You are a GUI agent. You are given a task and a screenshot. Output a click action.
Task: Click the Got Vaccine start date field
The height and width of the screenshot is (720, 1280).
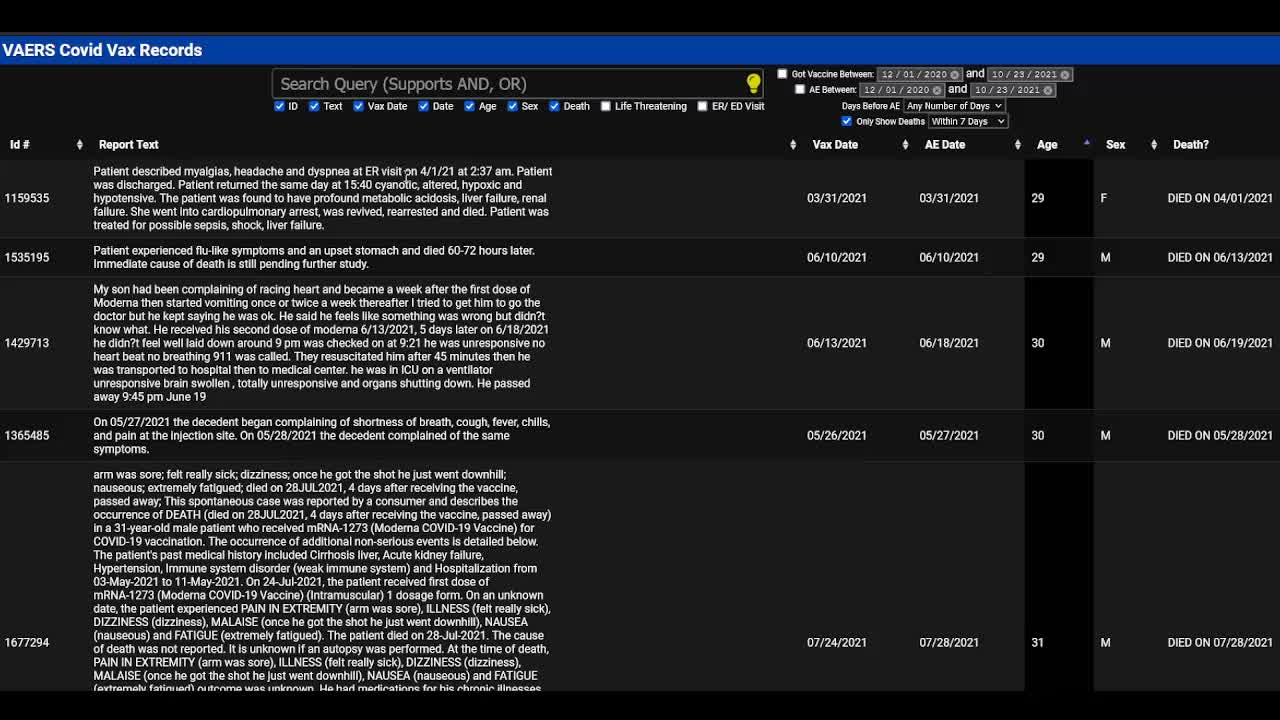tap(919, 75)
